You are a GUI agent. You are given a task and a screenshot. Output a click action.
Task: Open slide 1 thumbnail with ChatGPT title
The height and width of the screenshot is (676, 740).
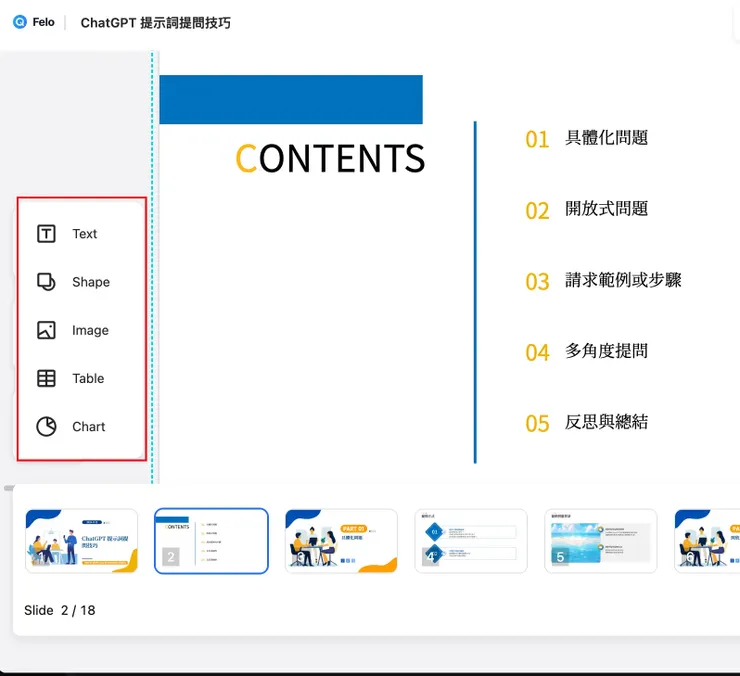(82, 541)
